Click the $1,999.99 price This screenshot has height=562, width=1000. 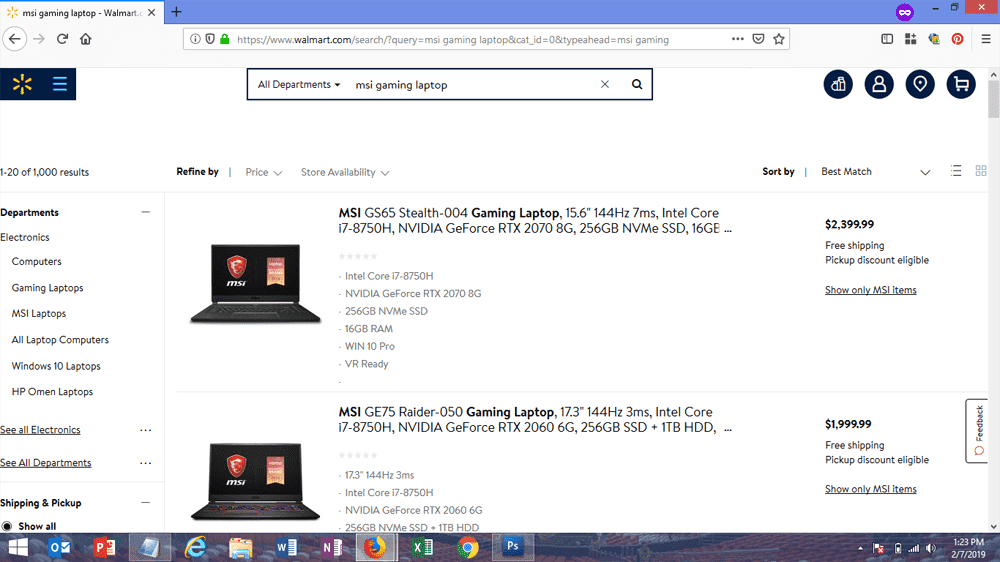coord(848,424)
